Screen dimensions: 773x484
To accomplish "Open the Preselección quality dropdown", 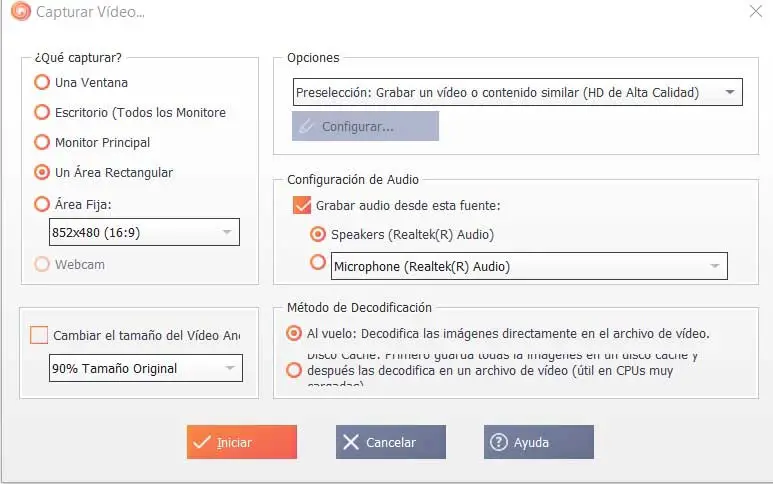I will [729, 93].
